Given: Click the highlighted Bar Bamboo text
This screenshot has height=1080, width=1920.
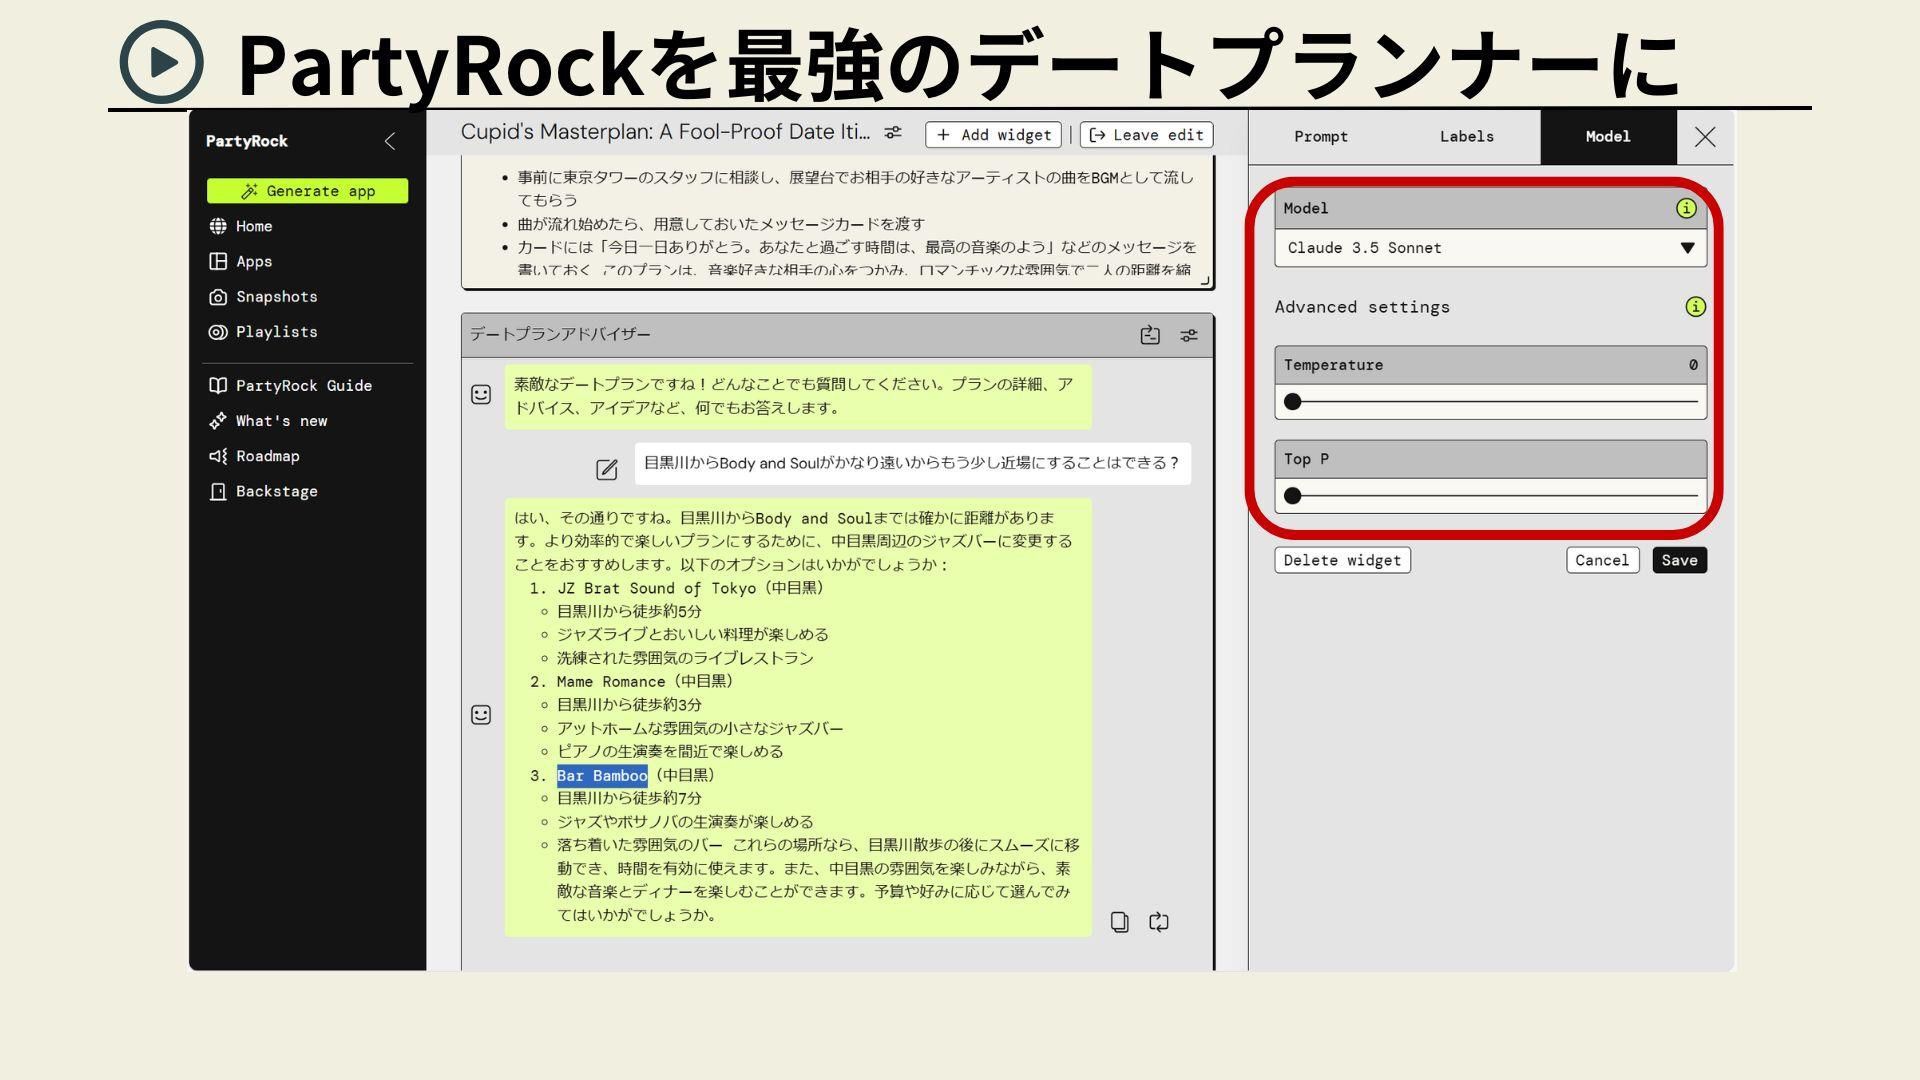Looking at the screenshot, I should coord(602,775).
